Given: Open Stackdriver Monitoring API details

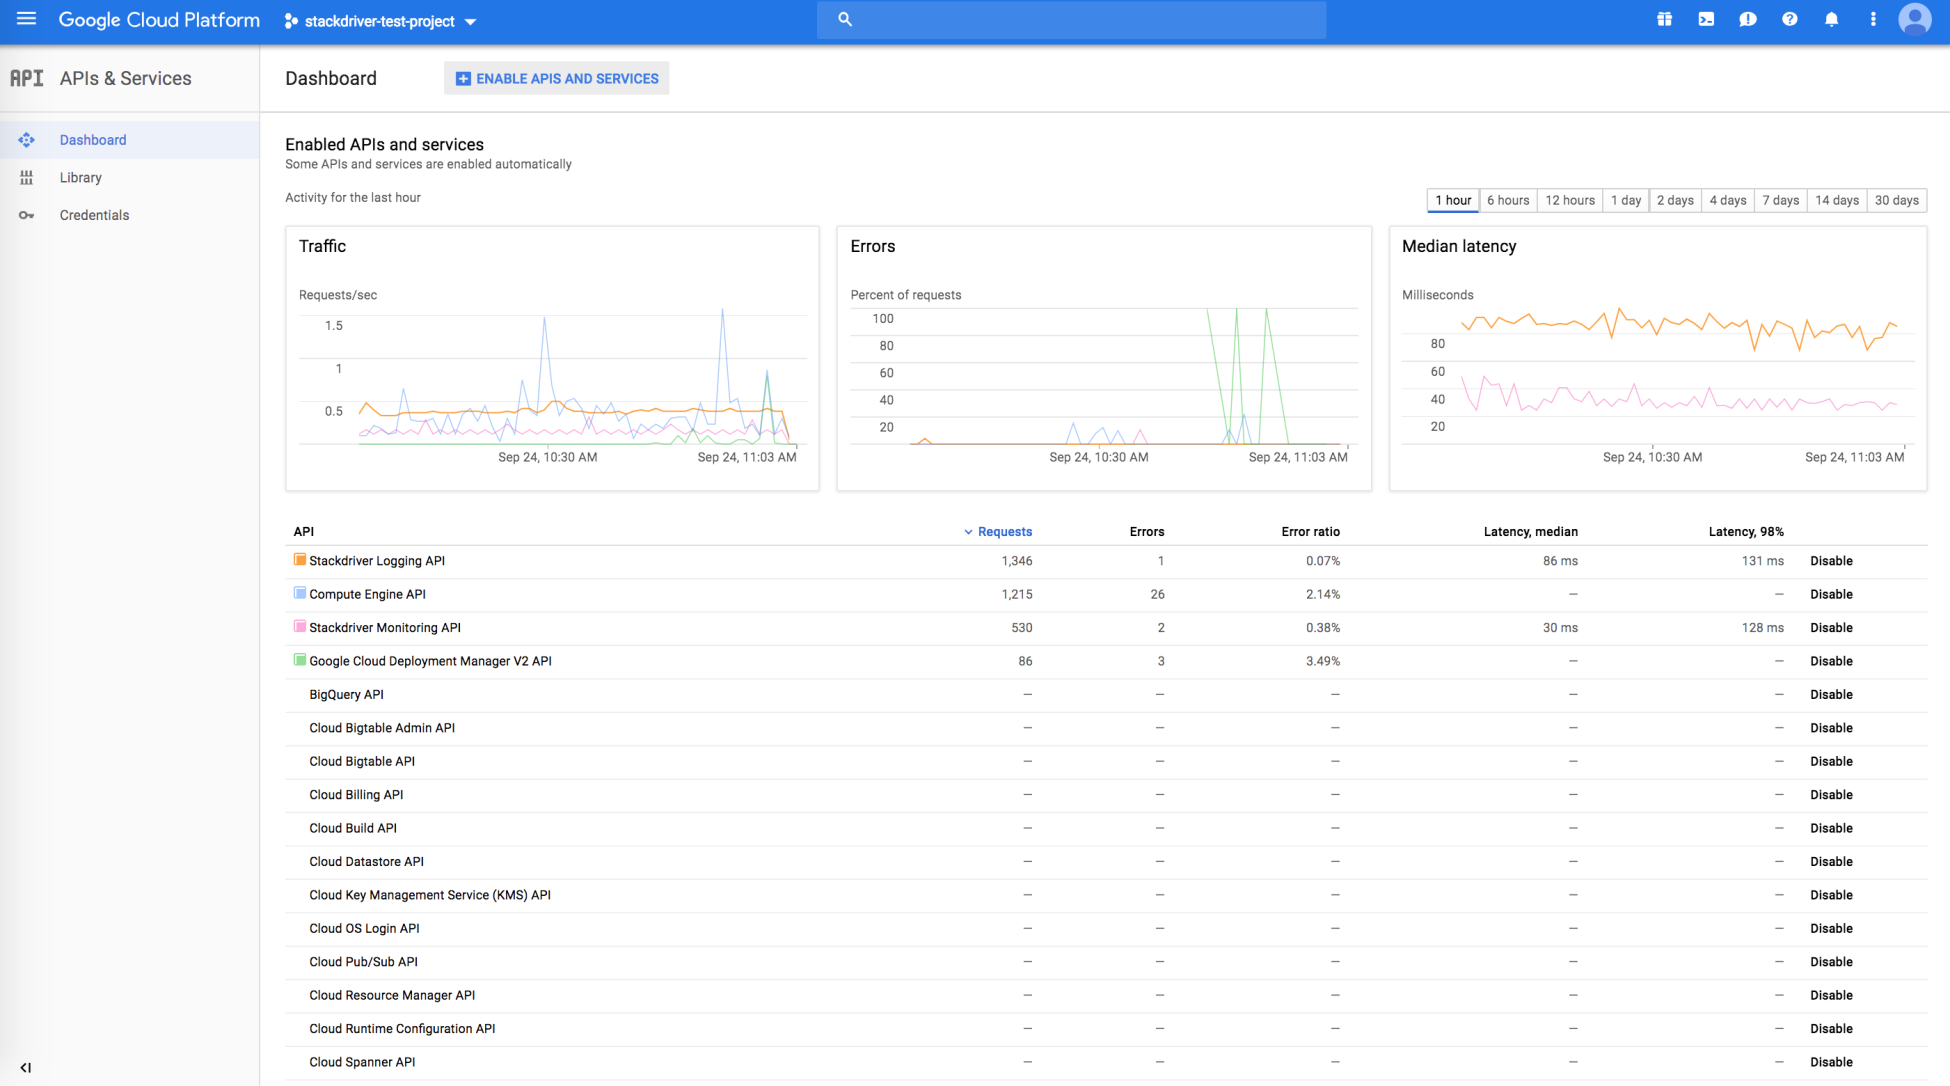Looking at the screenshot, I should [x=385, y=628].
